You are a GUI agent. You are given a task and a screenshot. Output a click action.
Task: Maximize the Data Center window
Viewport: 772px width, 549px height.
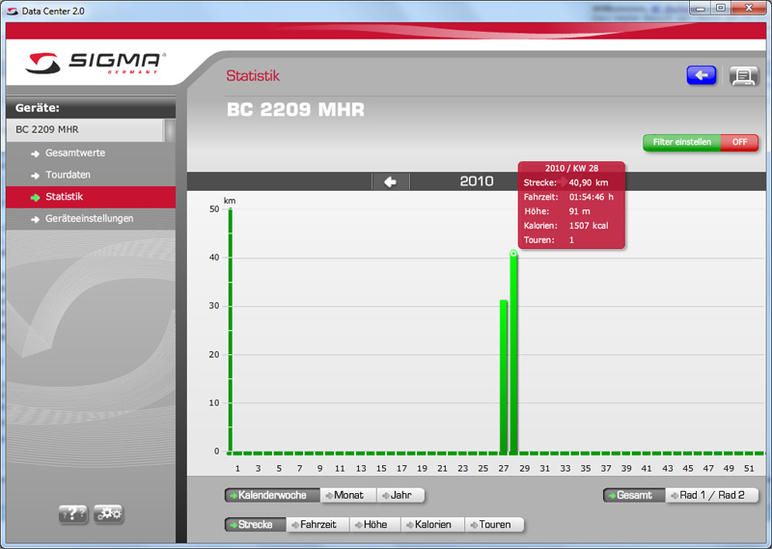720,8
